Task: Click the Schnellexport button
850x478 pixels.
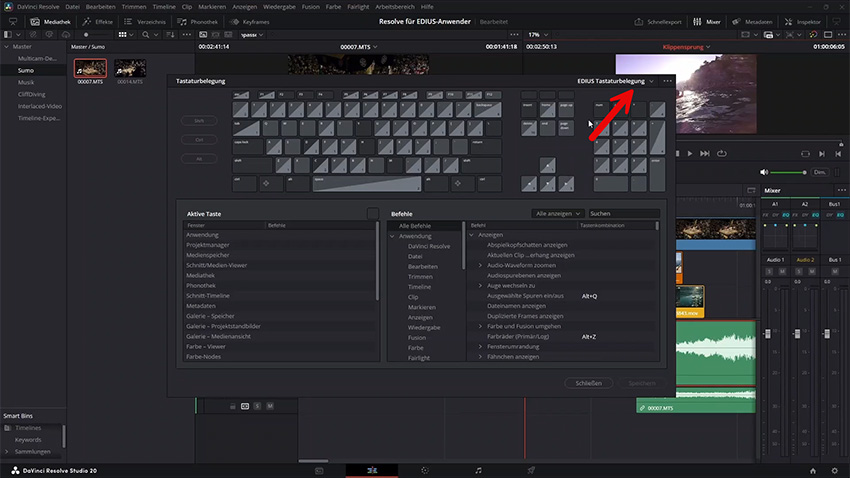Action: click(x=658, y=22)
